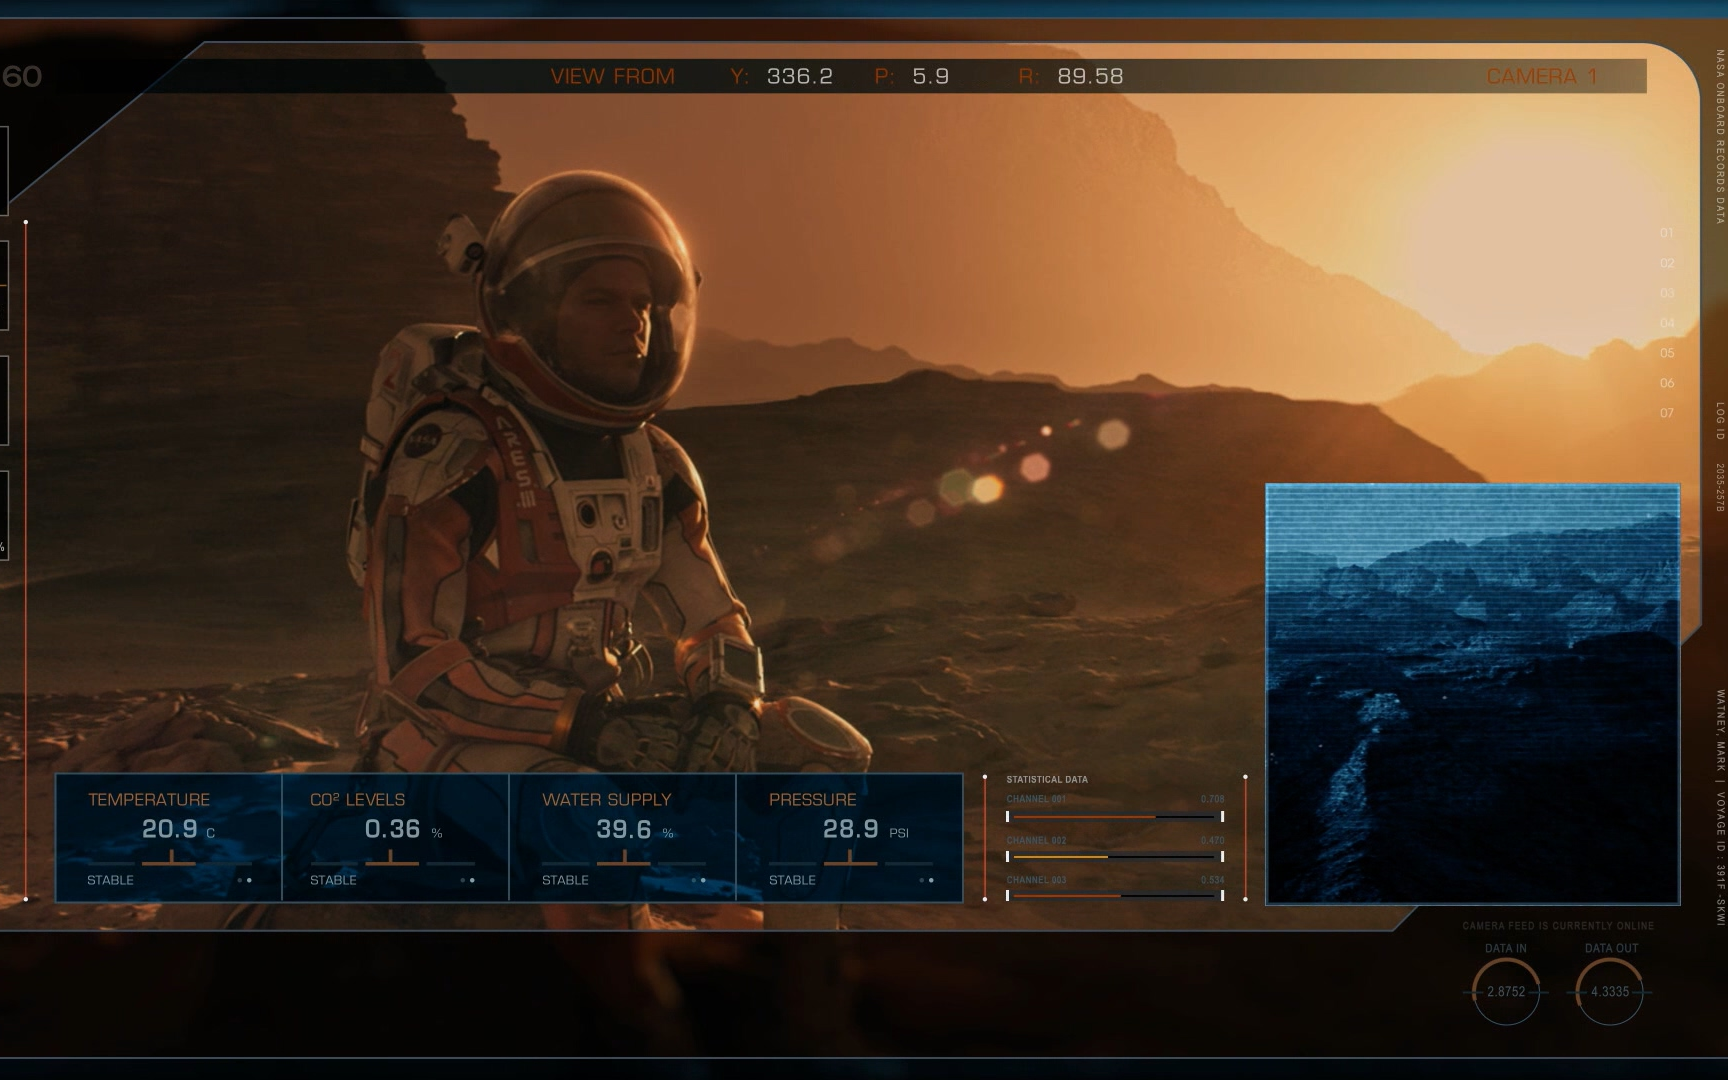Select the P value 5.9

[x=930, y=76]
